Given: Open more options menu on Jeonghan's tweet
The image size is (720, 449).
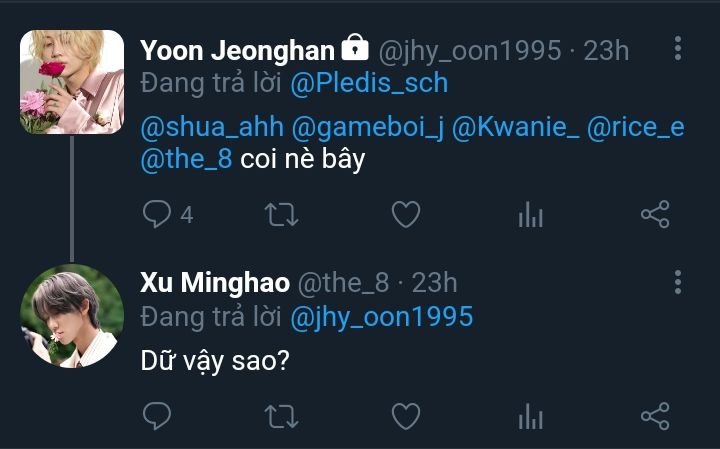Looking at the screenshot, I should [678, 48].
